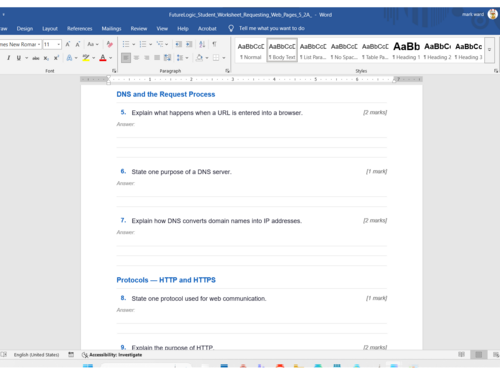Apply the List Paragraph style
Image resolution: width=500 pixels, height=375 pixels.
[313, 50]
